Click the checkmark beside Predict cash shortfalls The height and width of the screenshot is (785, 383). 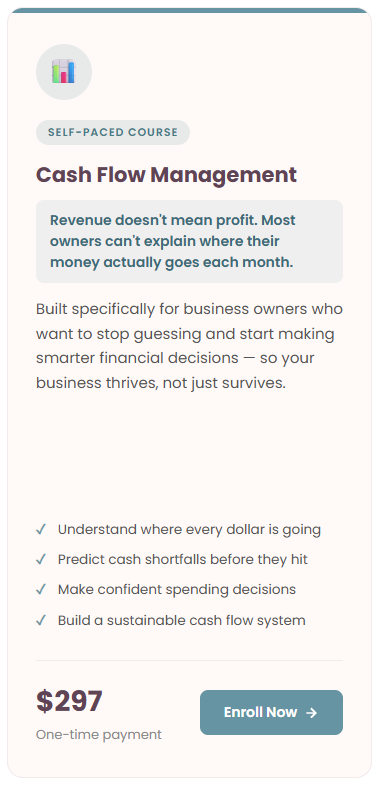pos(41,559)
